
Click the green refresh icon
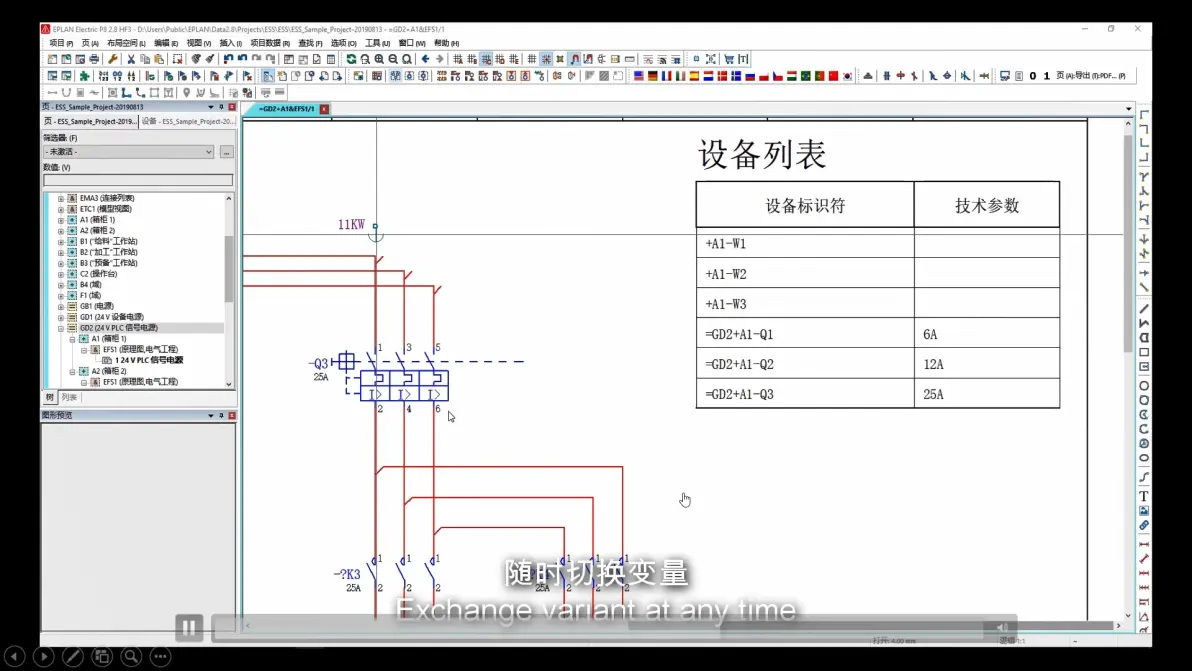[x=351, y=59]
